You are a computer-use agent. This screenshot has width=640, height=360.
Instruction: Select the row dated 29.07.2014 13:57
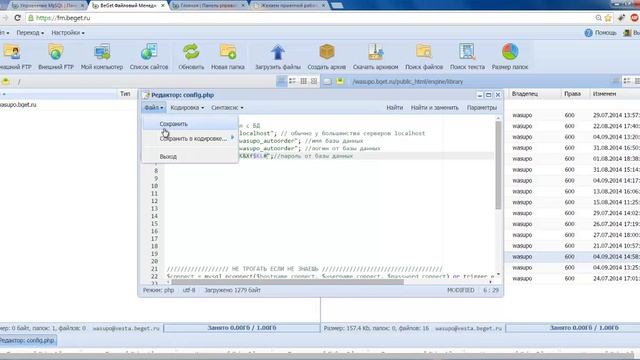573,115
